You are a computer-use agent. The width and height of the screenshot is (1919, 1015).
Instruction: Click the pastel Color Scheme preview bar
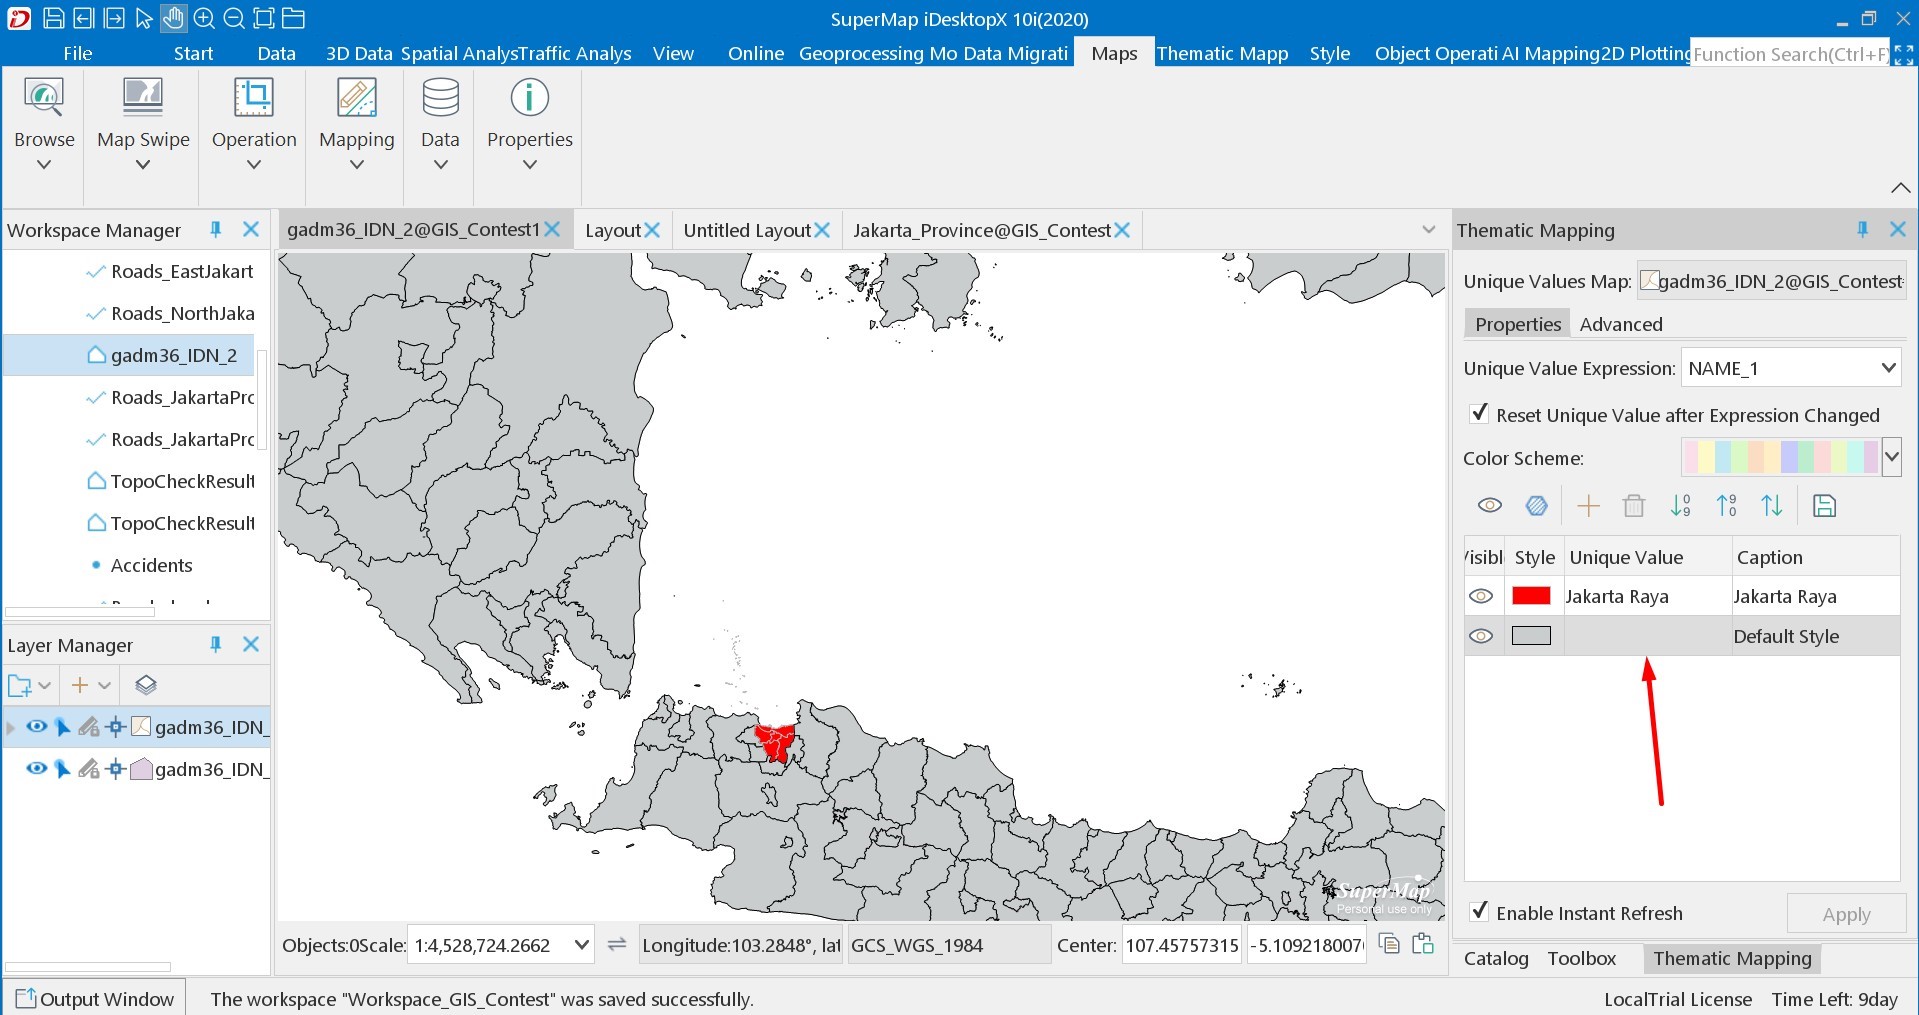click(1781, 457)
